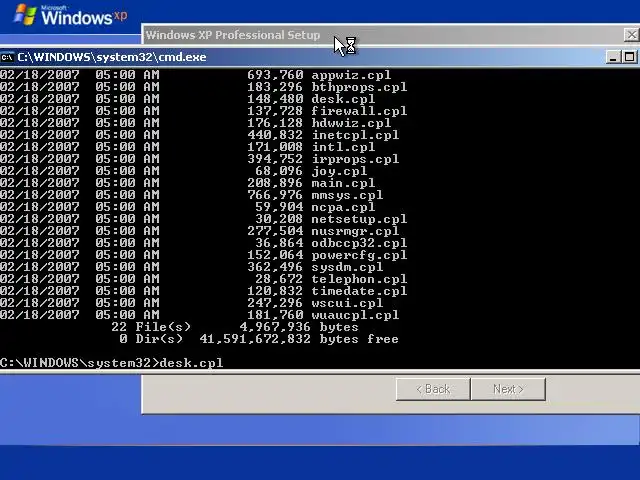Image resolution: width=640 pixels, height=480 pixels.
Task: Click the Next button in Setup
Action: 508,389
